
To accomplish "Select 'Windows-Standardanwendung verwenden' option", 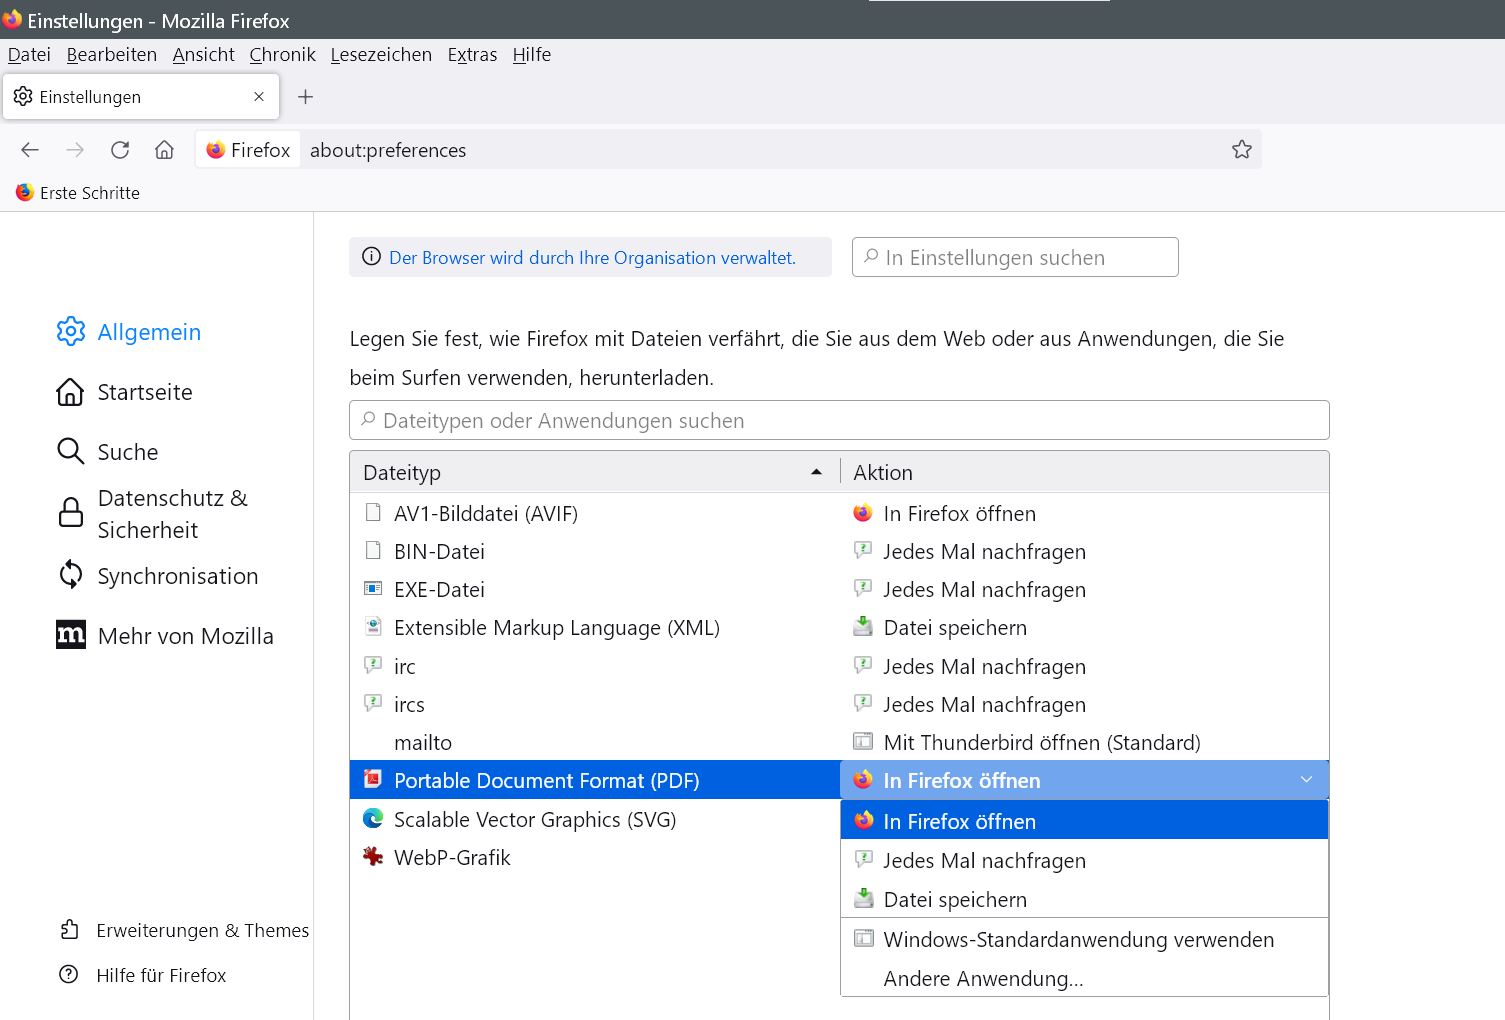I will coord(1078,940).
